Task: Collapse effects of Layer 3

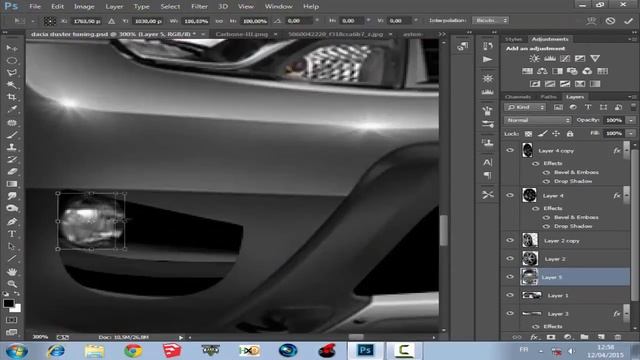Action: (627, 313)
